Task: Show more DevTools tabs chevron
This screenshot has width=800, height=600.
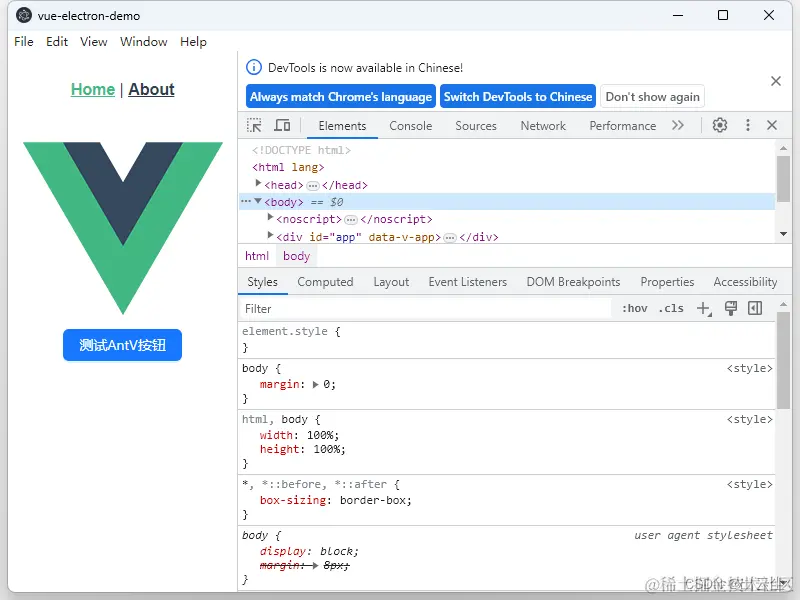Action: (x=678, y=126)
